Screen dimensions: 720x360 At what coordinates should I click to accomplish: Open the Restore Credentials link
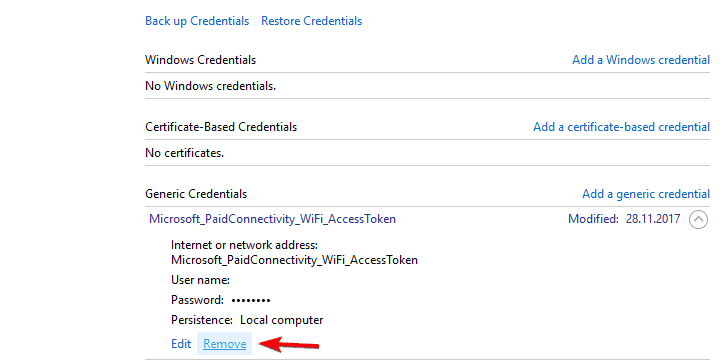(312, 21)
